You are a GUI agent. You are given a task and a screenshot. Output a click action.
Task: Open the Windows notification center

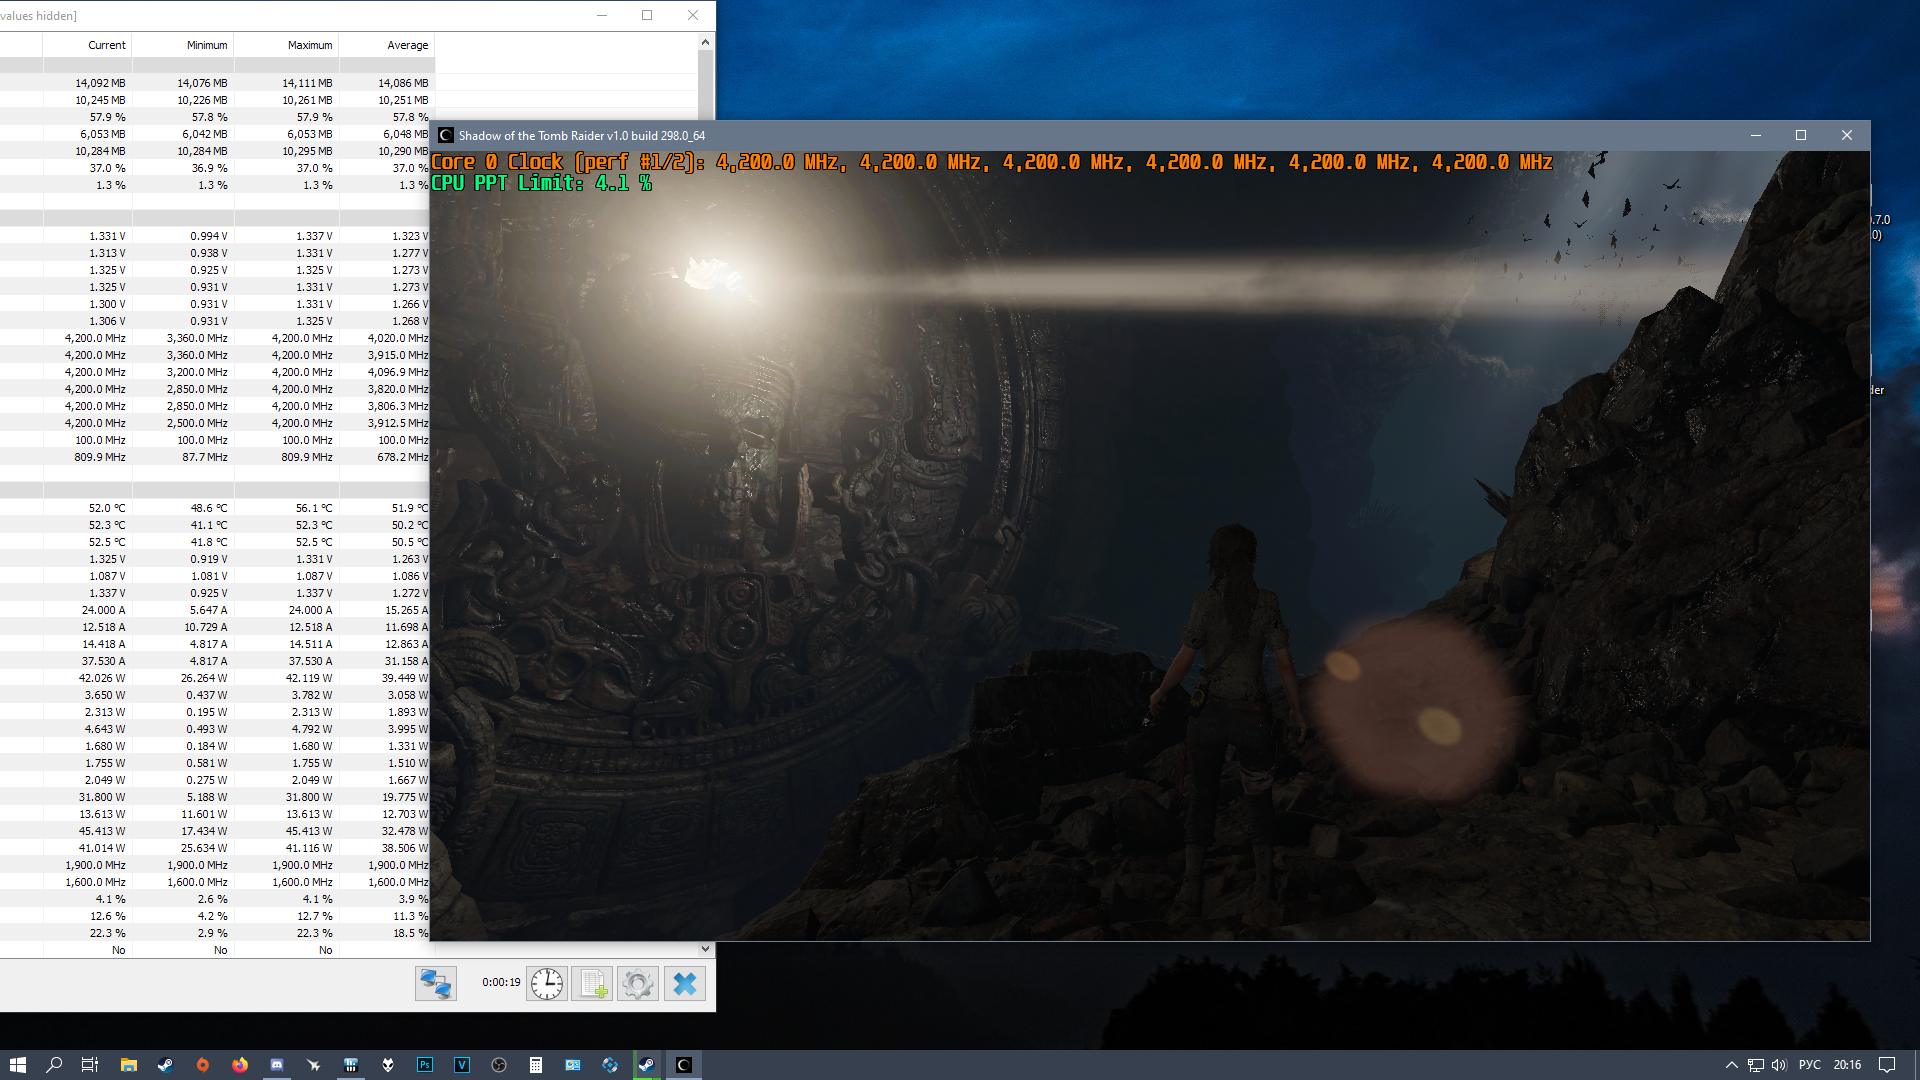click(1887, 1065)
